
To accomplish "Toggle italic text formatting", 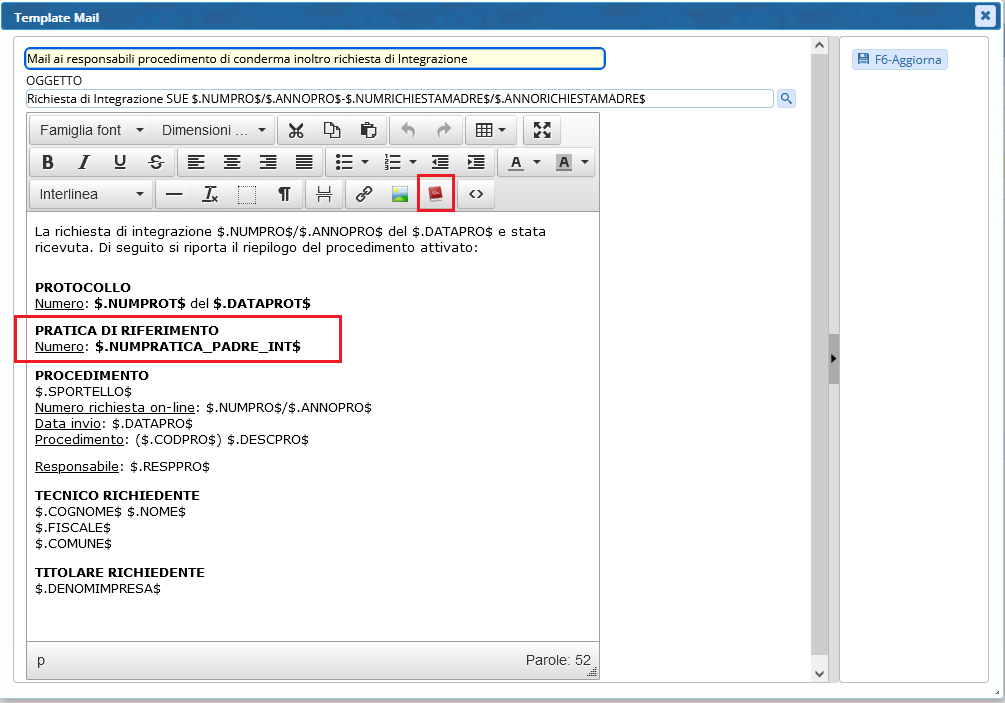I will pos(84,162).
